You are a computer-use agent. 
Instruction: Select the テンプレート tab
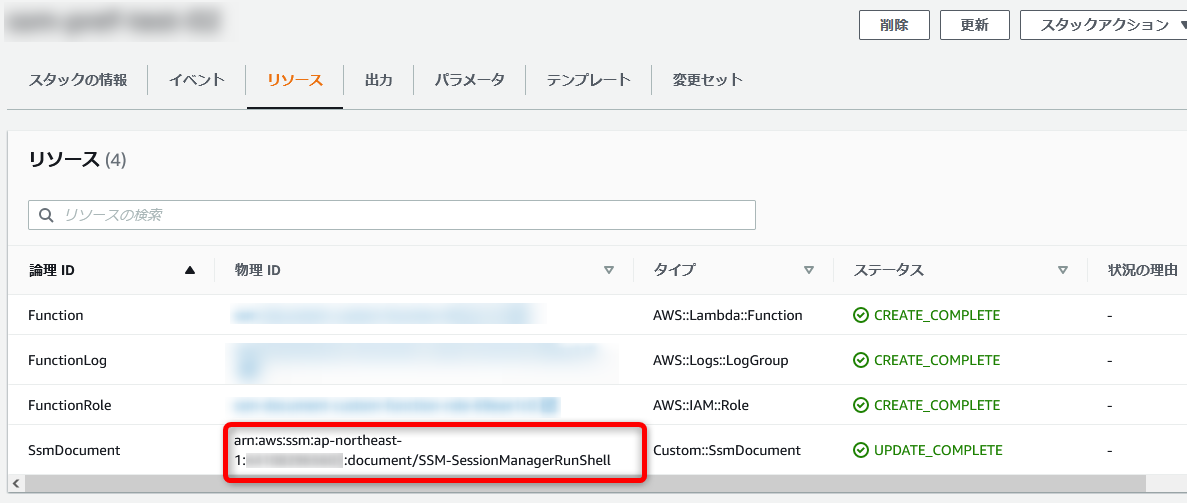click(x=589, y=80)
